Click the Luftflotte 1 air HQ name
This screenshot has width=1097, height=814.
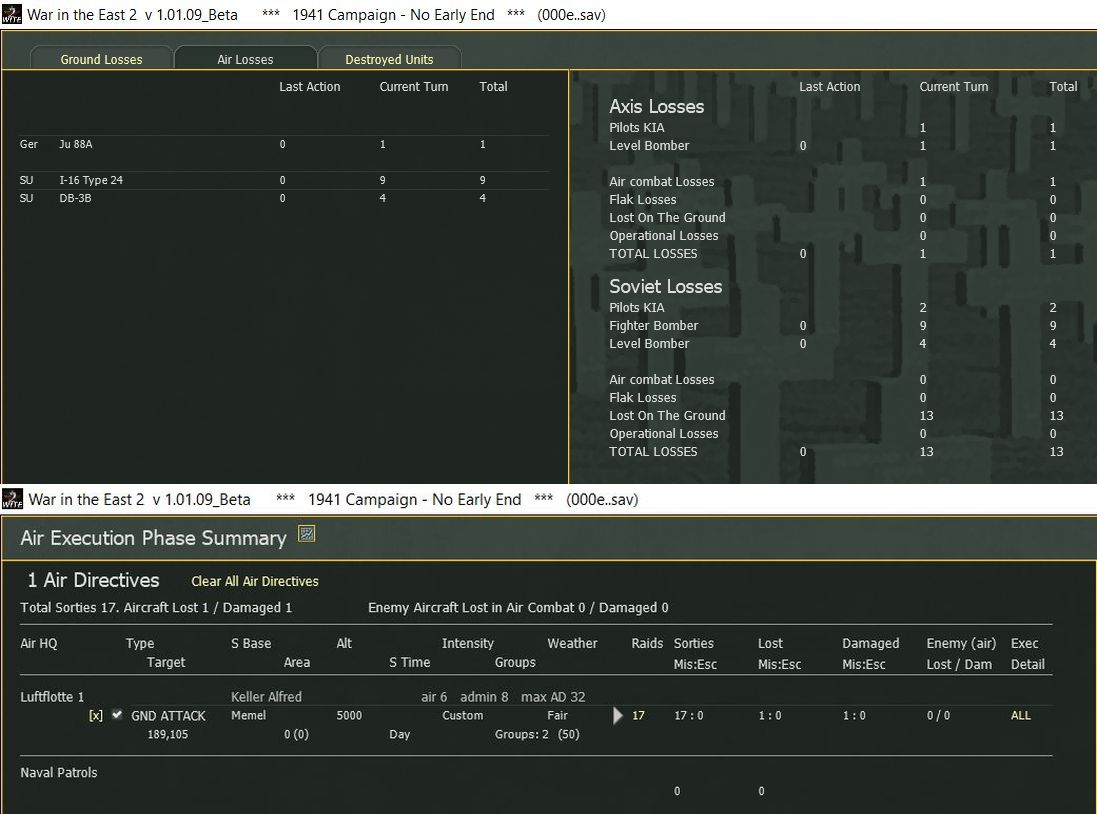(x=52, y=696)
